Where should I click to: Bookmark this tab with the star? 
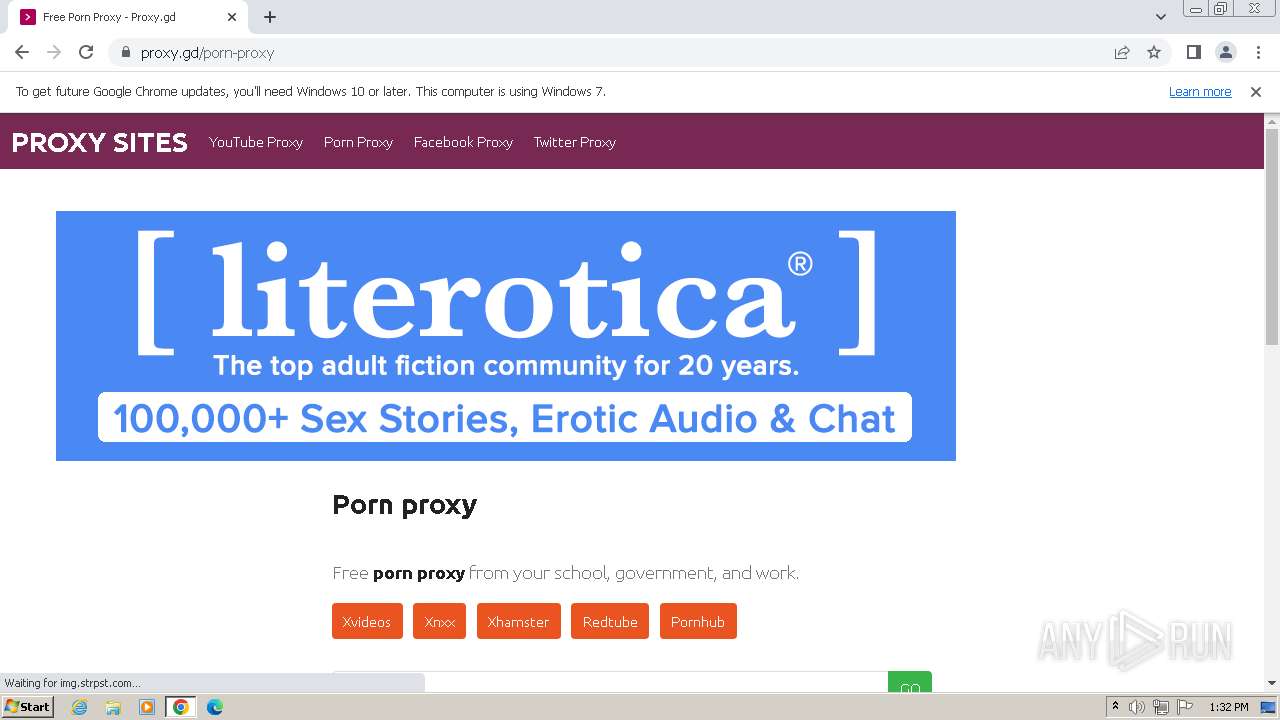point(1154,52)
